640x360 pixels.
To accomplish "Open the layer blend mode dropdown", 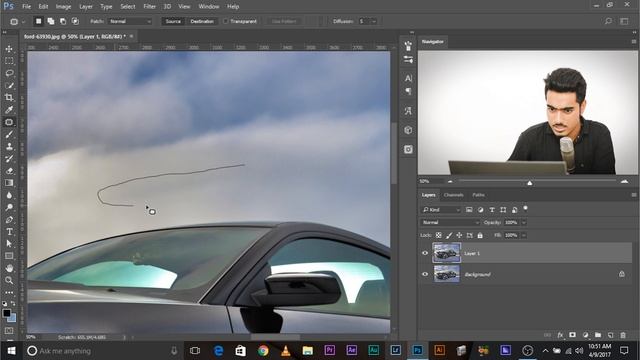I will pos(450,222).
